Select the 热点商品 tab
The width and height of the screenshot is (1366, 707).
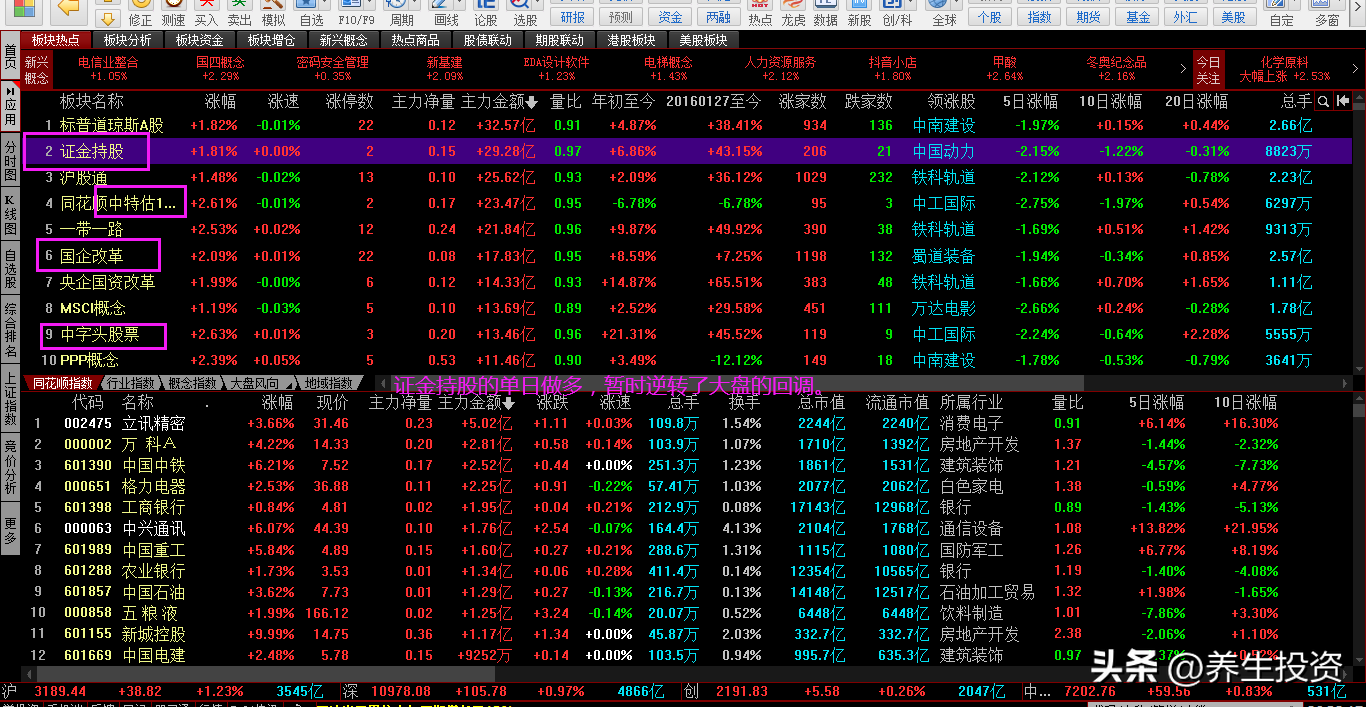pyautogui.click(x=415, y=40)
